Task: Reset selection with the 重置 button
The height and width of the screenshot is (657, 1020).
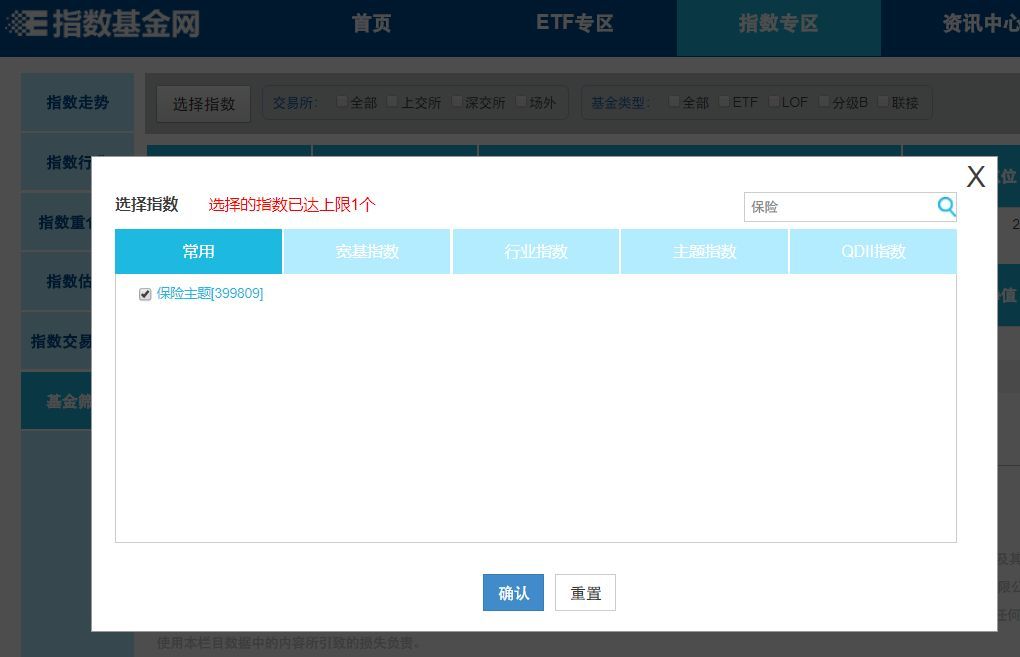Action: coord(585,593)
